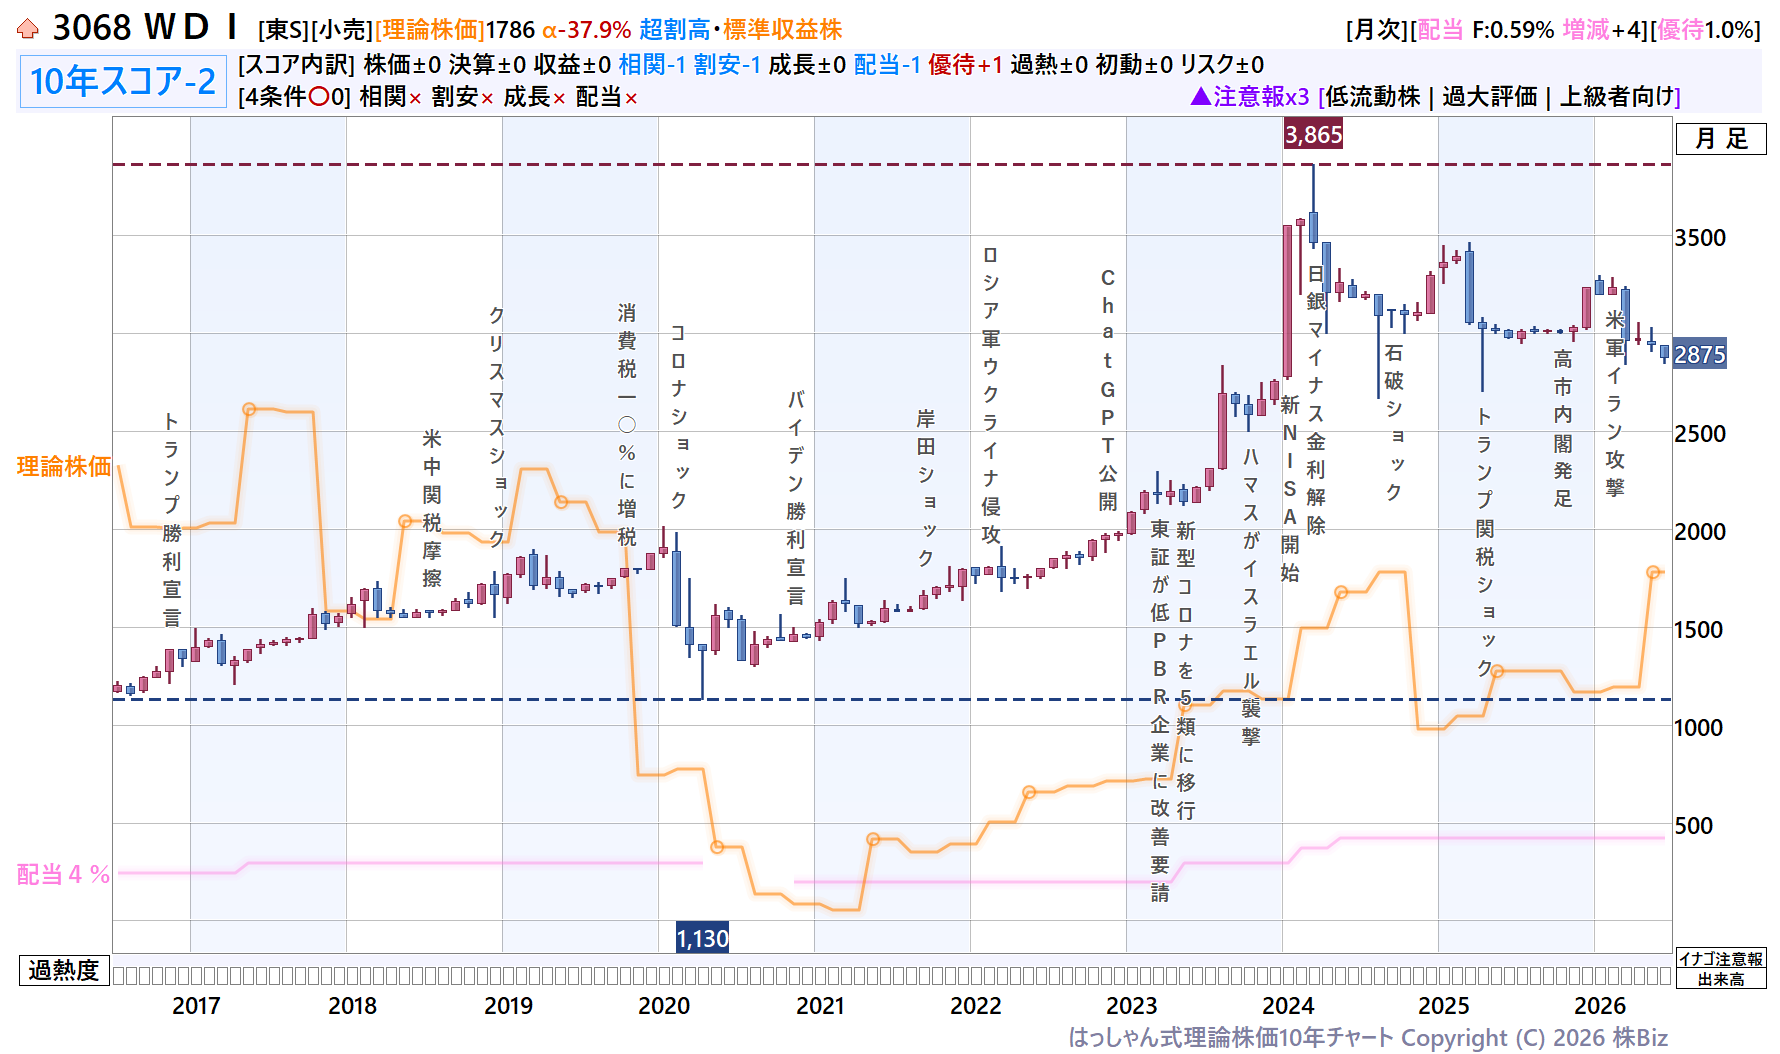Click the 2019 year axis label

(x=508, y=1006)
